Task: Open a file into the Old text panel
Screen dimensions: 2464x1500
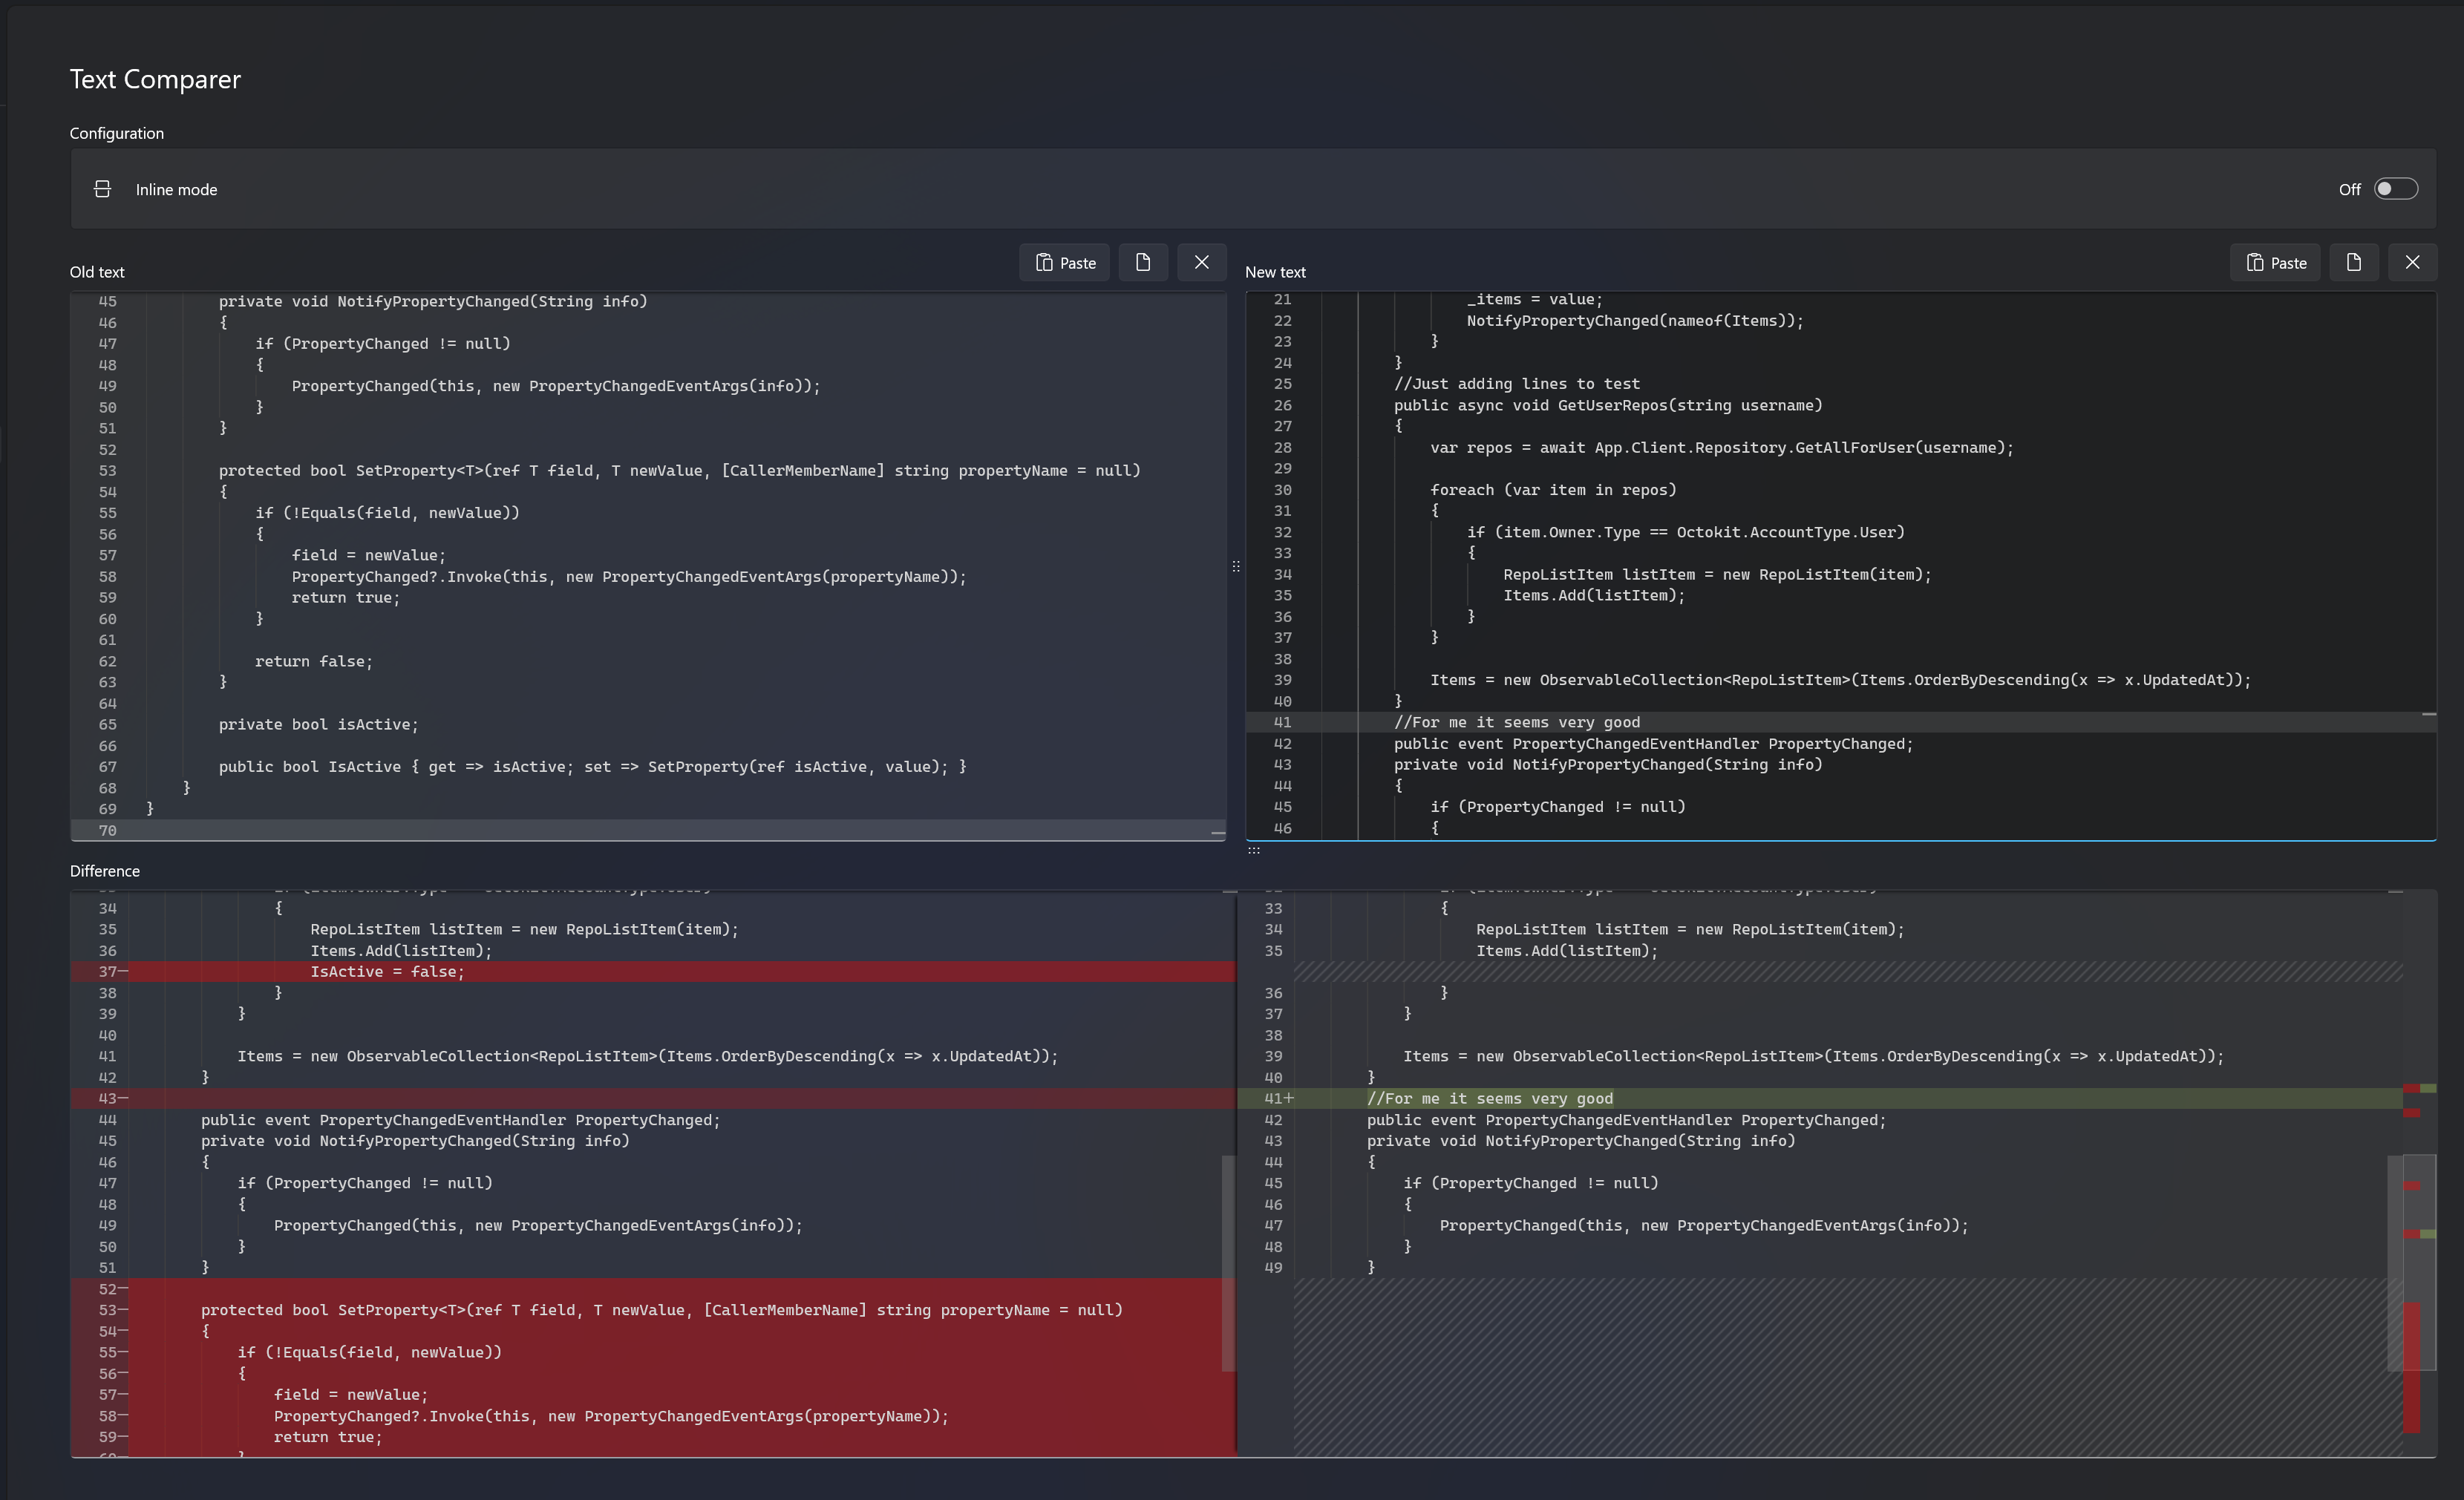Action: [1143, 262]
